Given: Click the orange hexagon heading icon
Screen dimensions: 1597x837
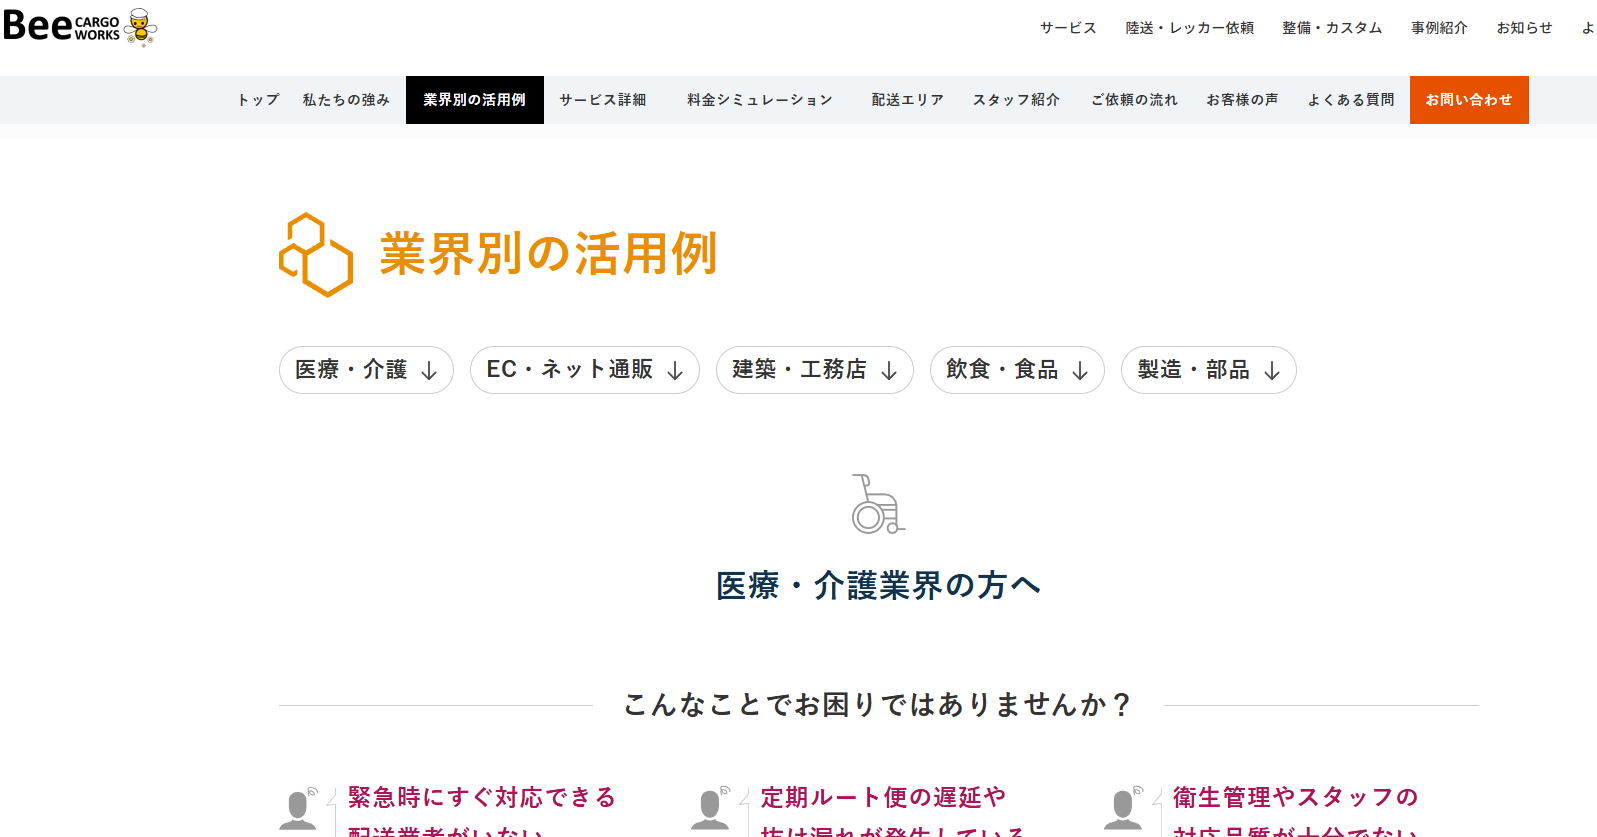Looking at the screenshot, I should 315,255.
